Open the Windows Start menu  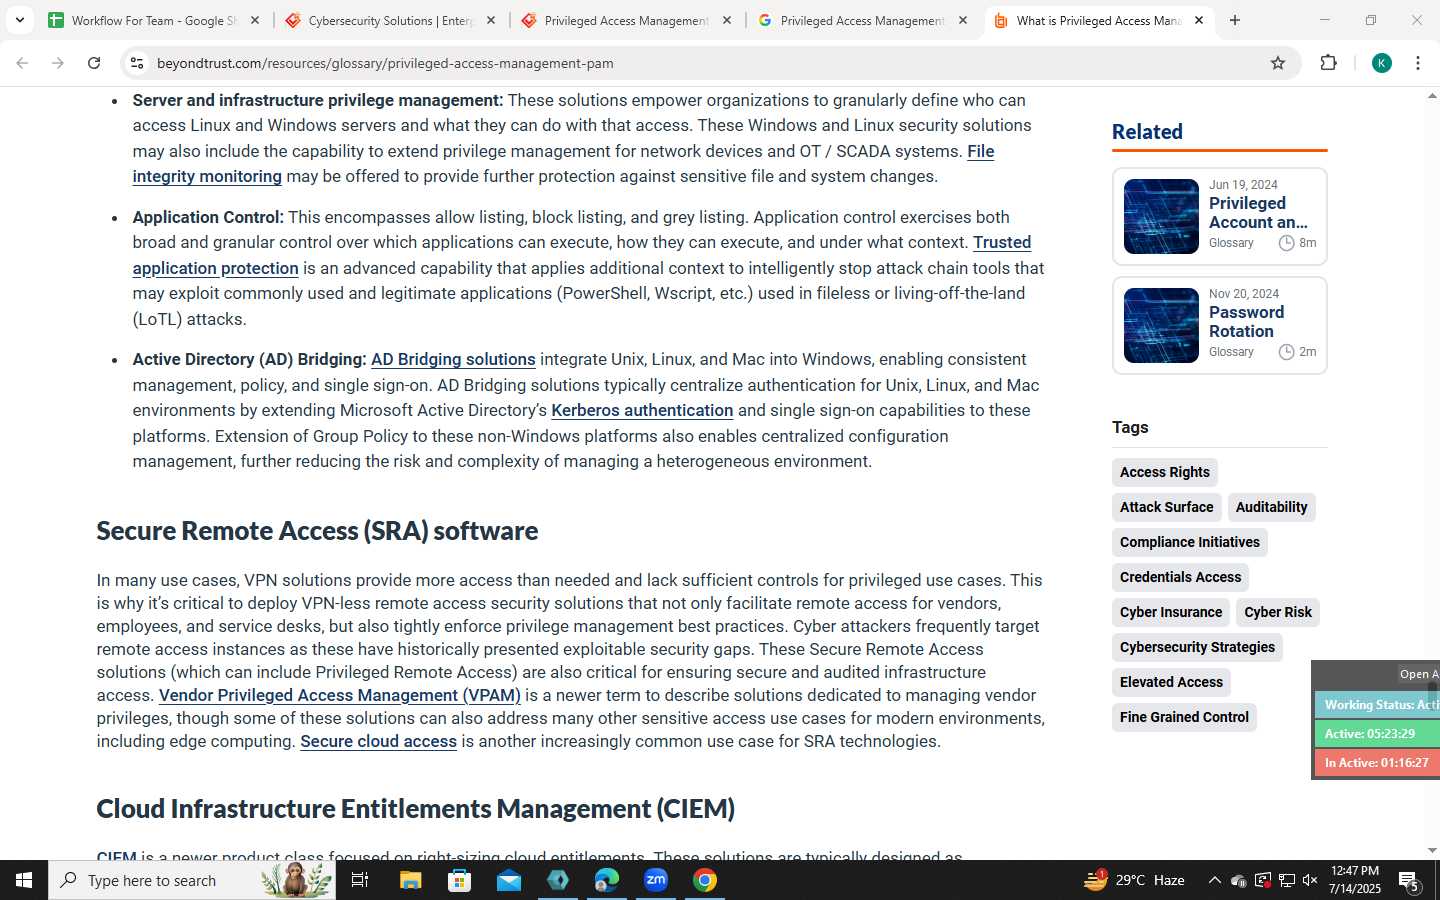tap(24, 880)
